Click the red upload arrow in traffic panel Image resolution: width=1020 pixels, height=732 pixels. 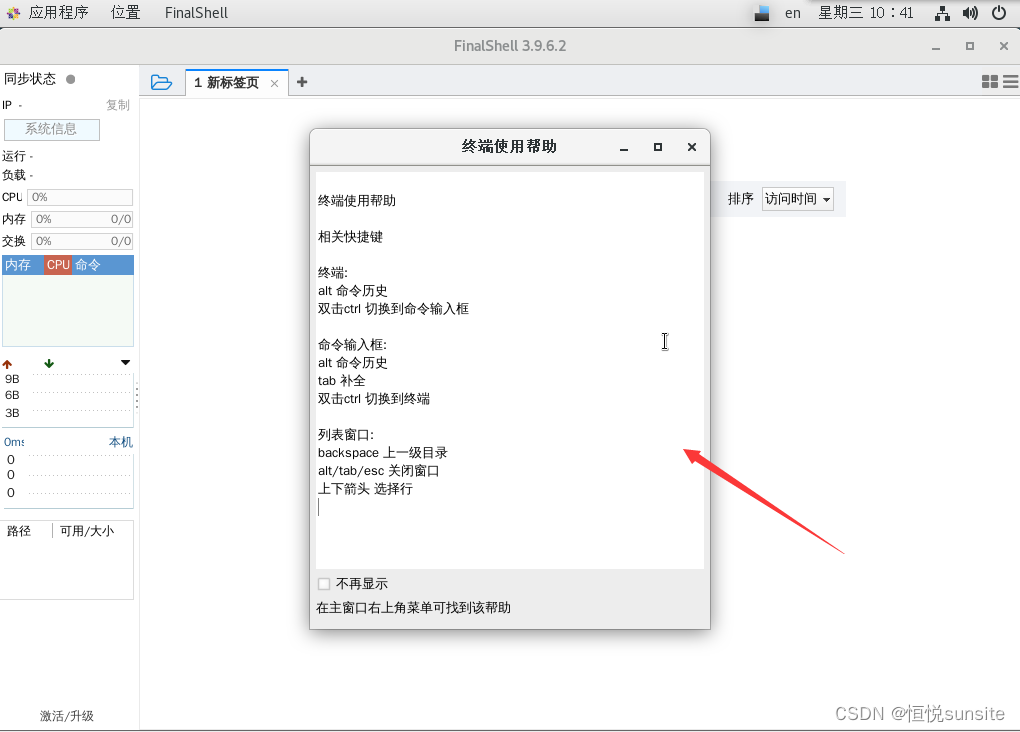click(x=9, y=362)
